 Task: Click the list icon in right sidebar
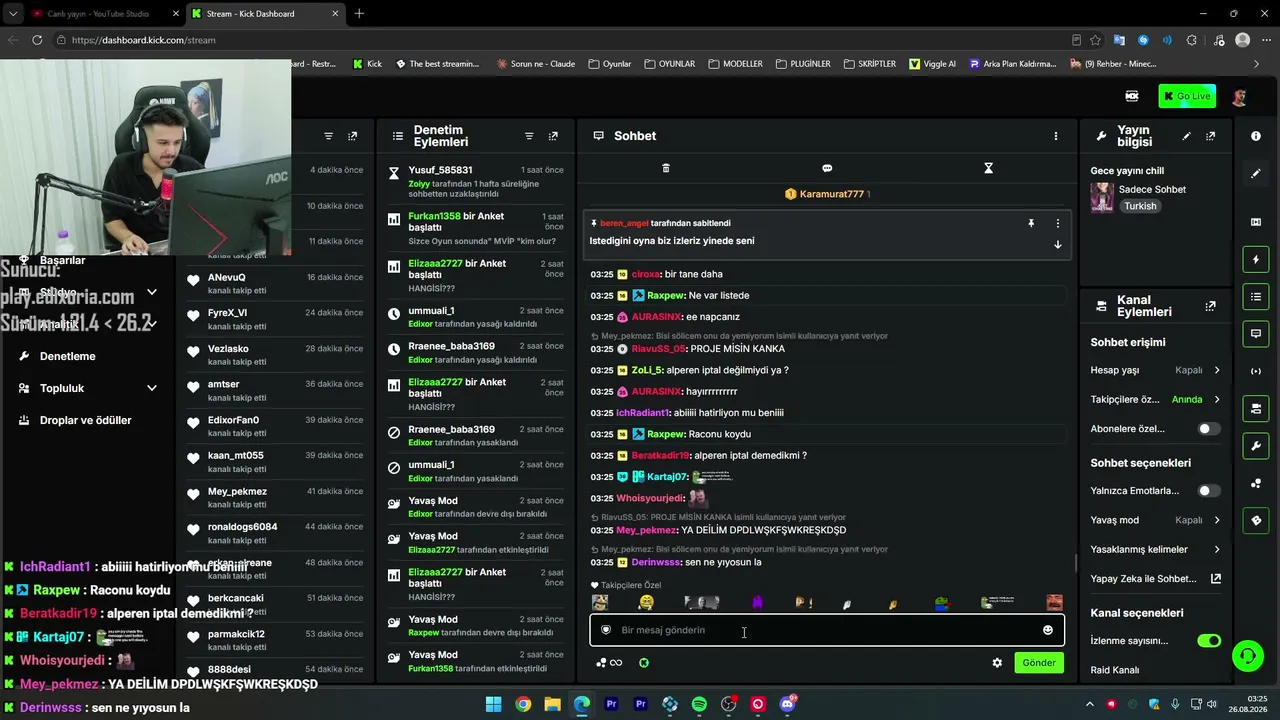pyautogui.click(x=1257, y=297)
